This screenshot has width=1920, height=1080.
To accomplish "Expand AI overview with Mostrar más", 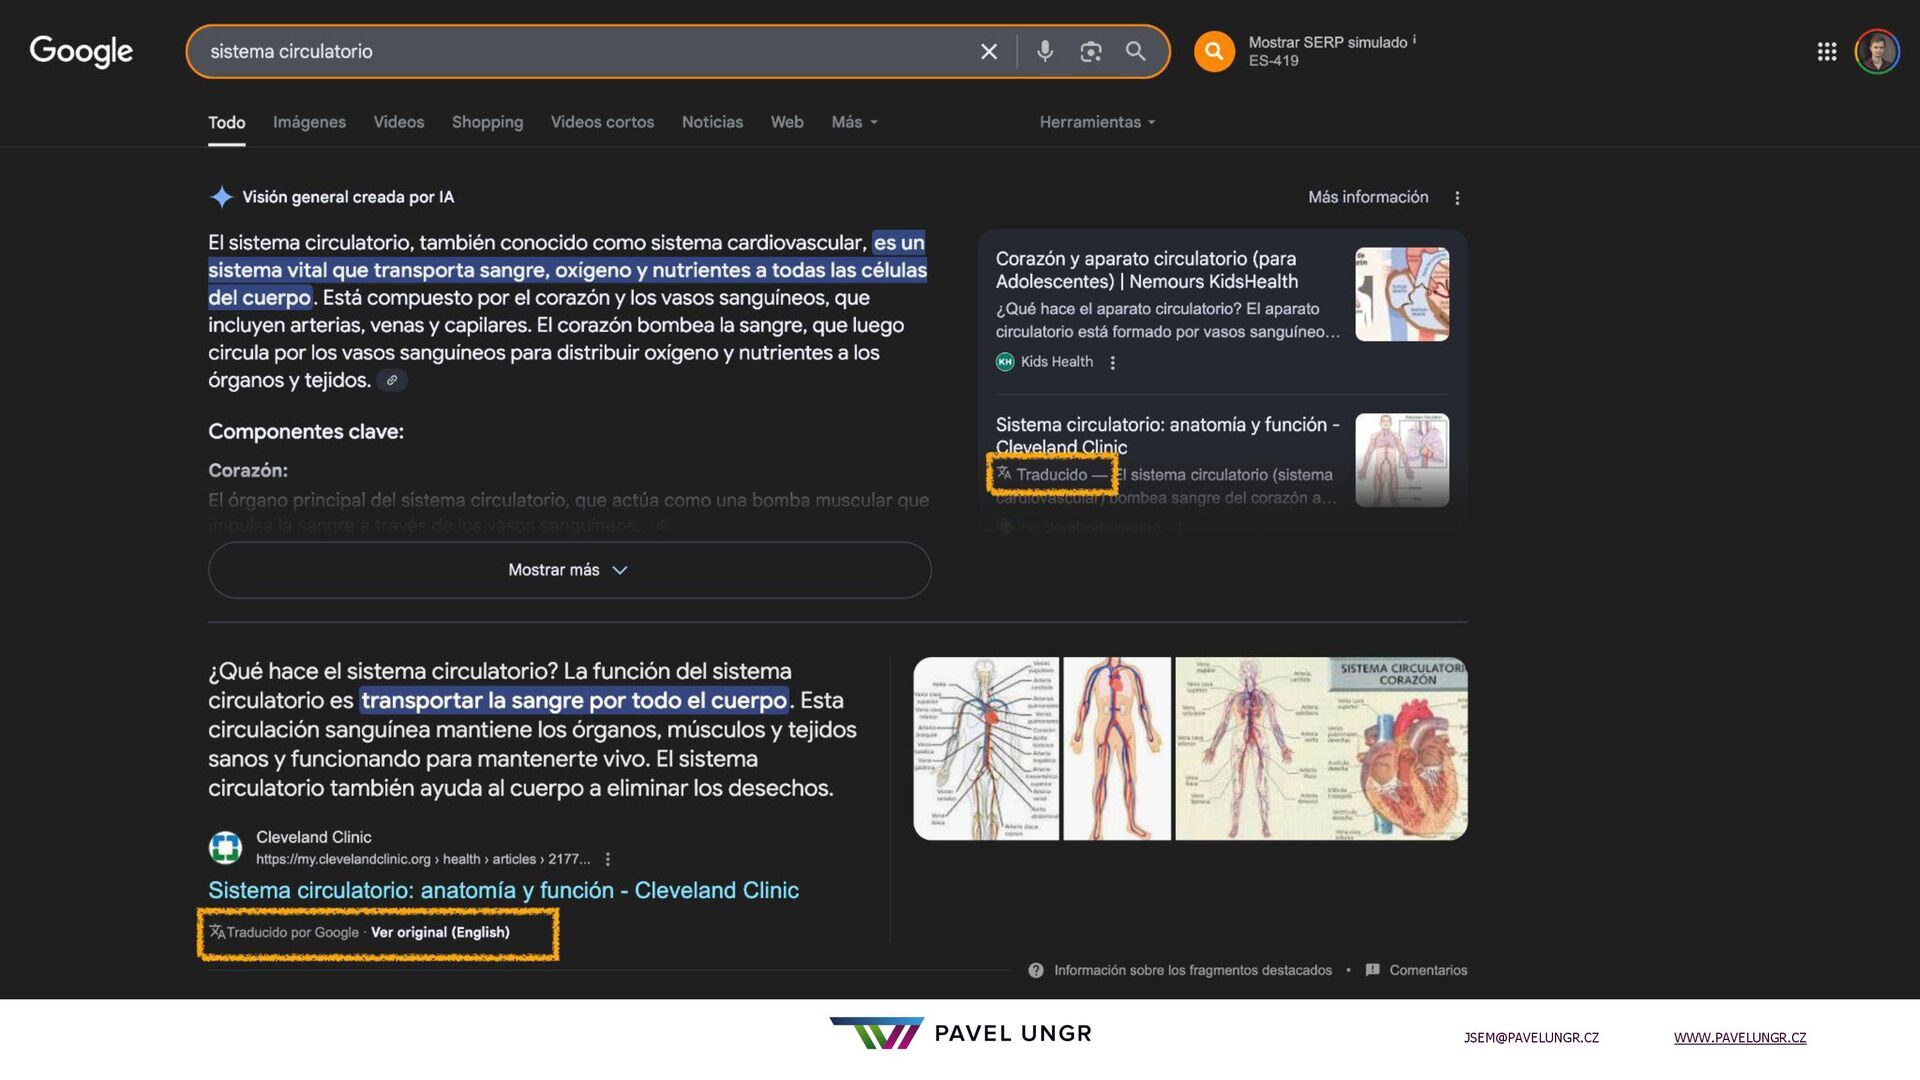I will click(569, 570).
